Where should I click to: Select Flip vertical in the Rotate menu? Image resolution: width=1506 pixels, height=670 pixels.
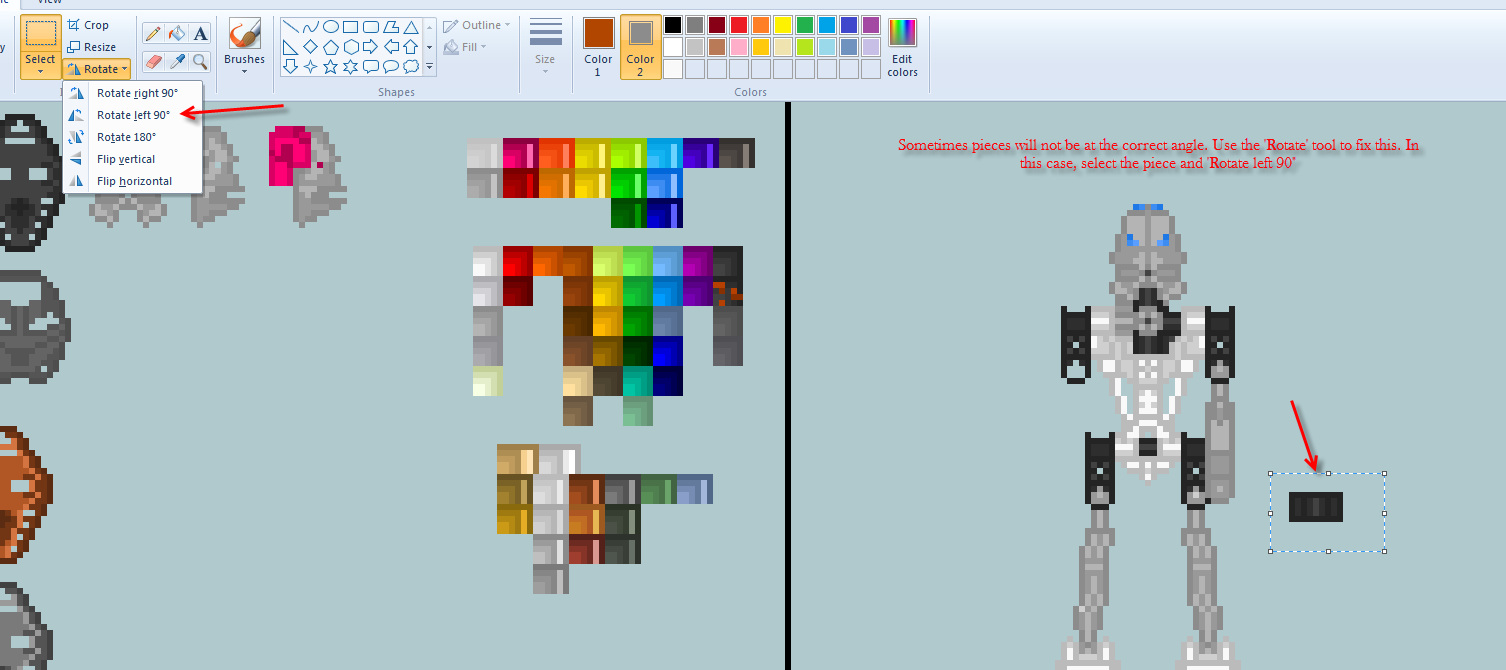126,158
